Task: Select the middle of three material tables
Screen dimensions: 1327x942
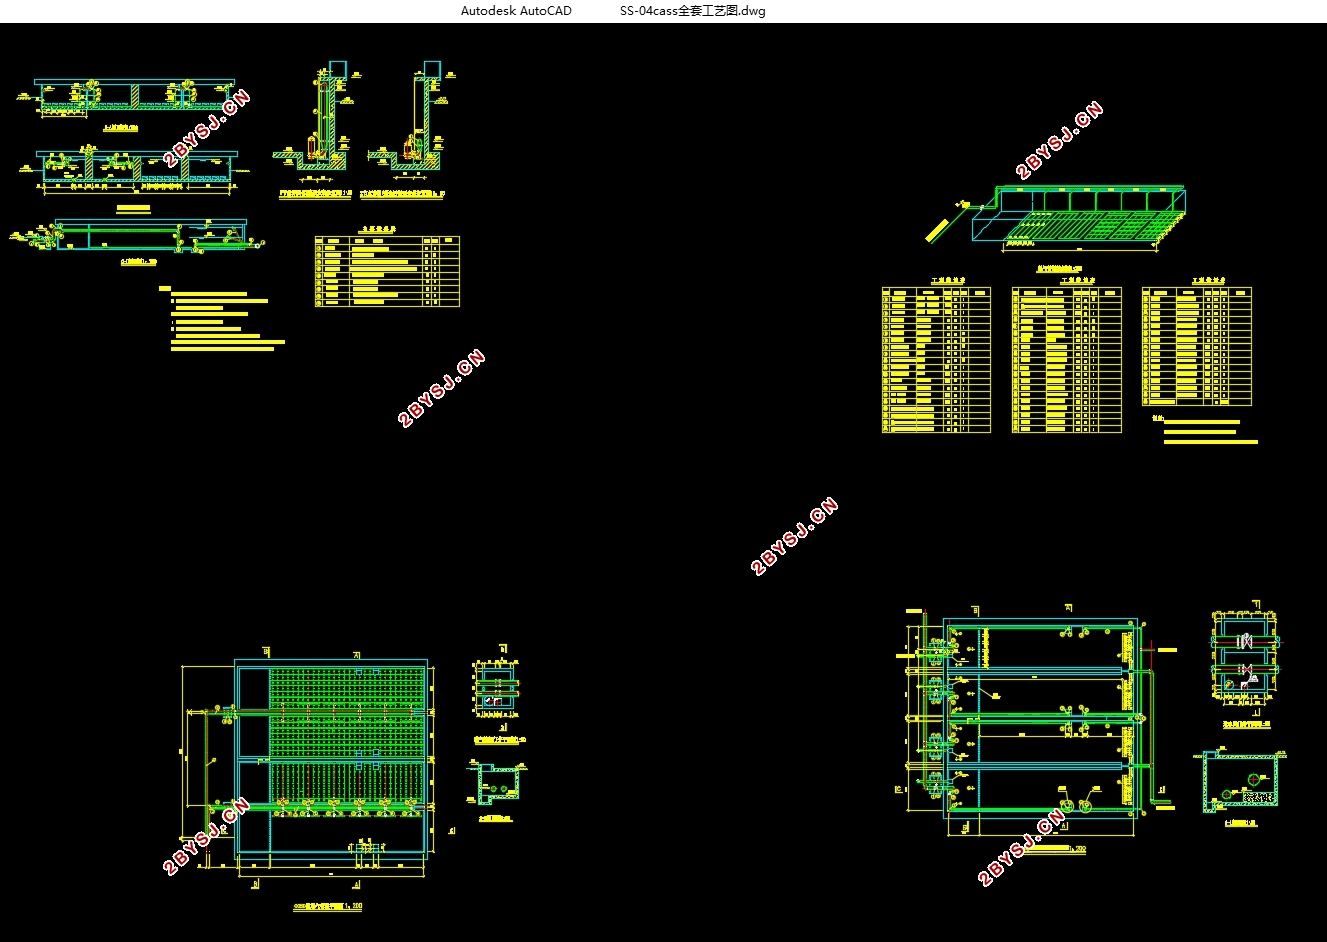Action: 1066,360
